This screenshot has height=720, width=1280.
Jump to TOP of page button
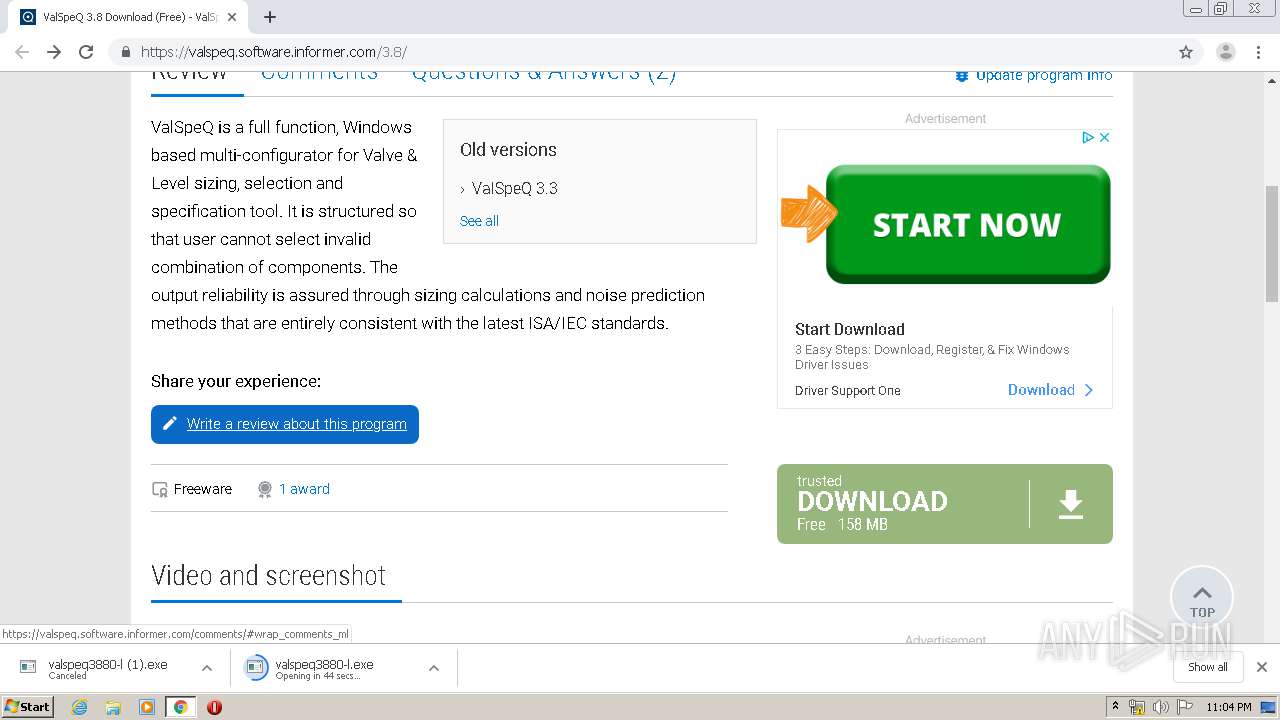point(1202,598)
